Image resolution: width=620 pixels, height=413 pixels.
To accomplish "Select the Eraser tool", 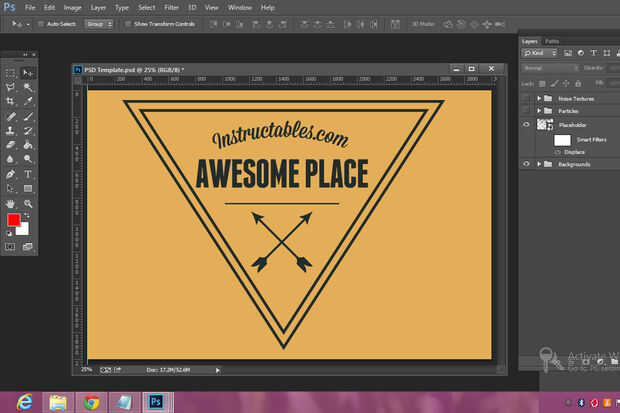I will pos(11,145).
